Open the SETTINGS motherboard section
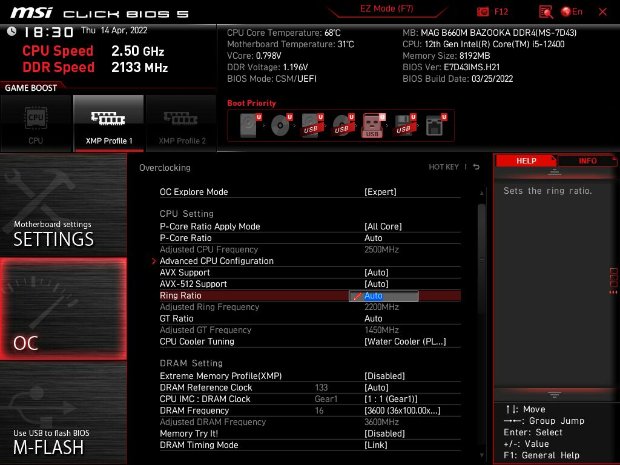620x465 pixels. pos(63,204)
